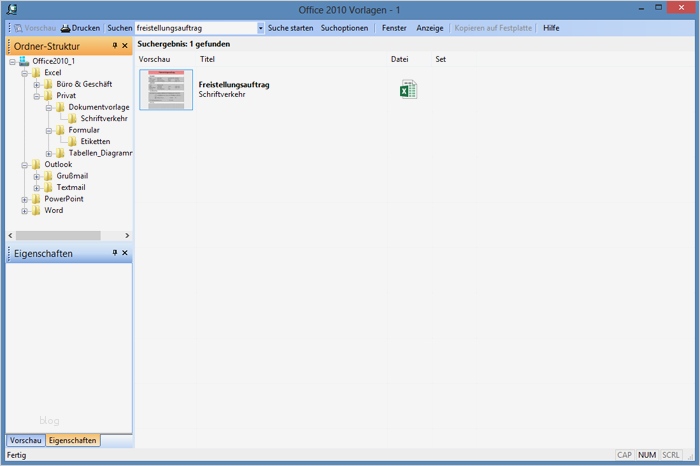Viewport: 700px width, 466px height.
Task: Click the Schriftverkehr folder icon in tree
Action: click(72, 119)
